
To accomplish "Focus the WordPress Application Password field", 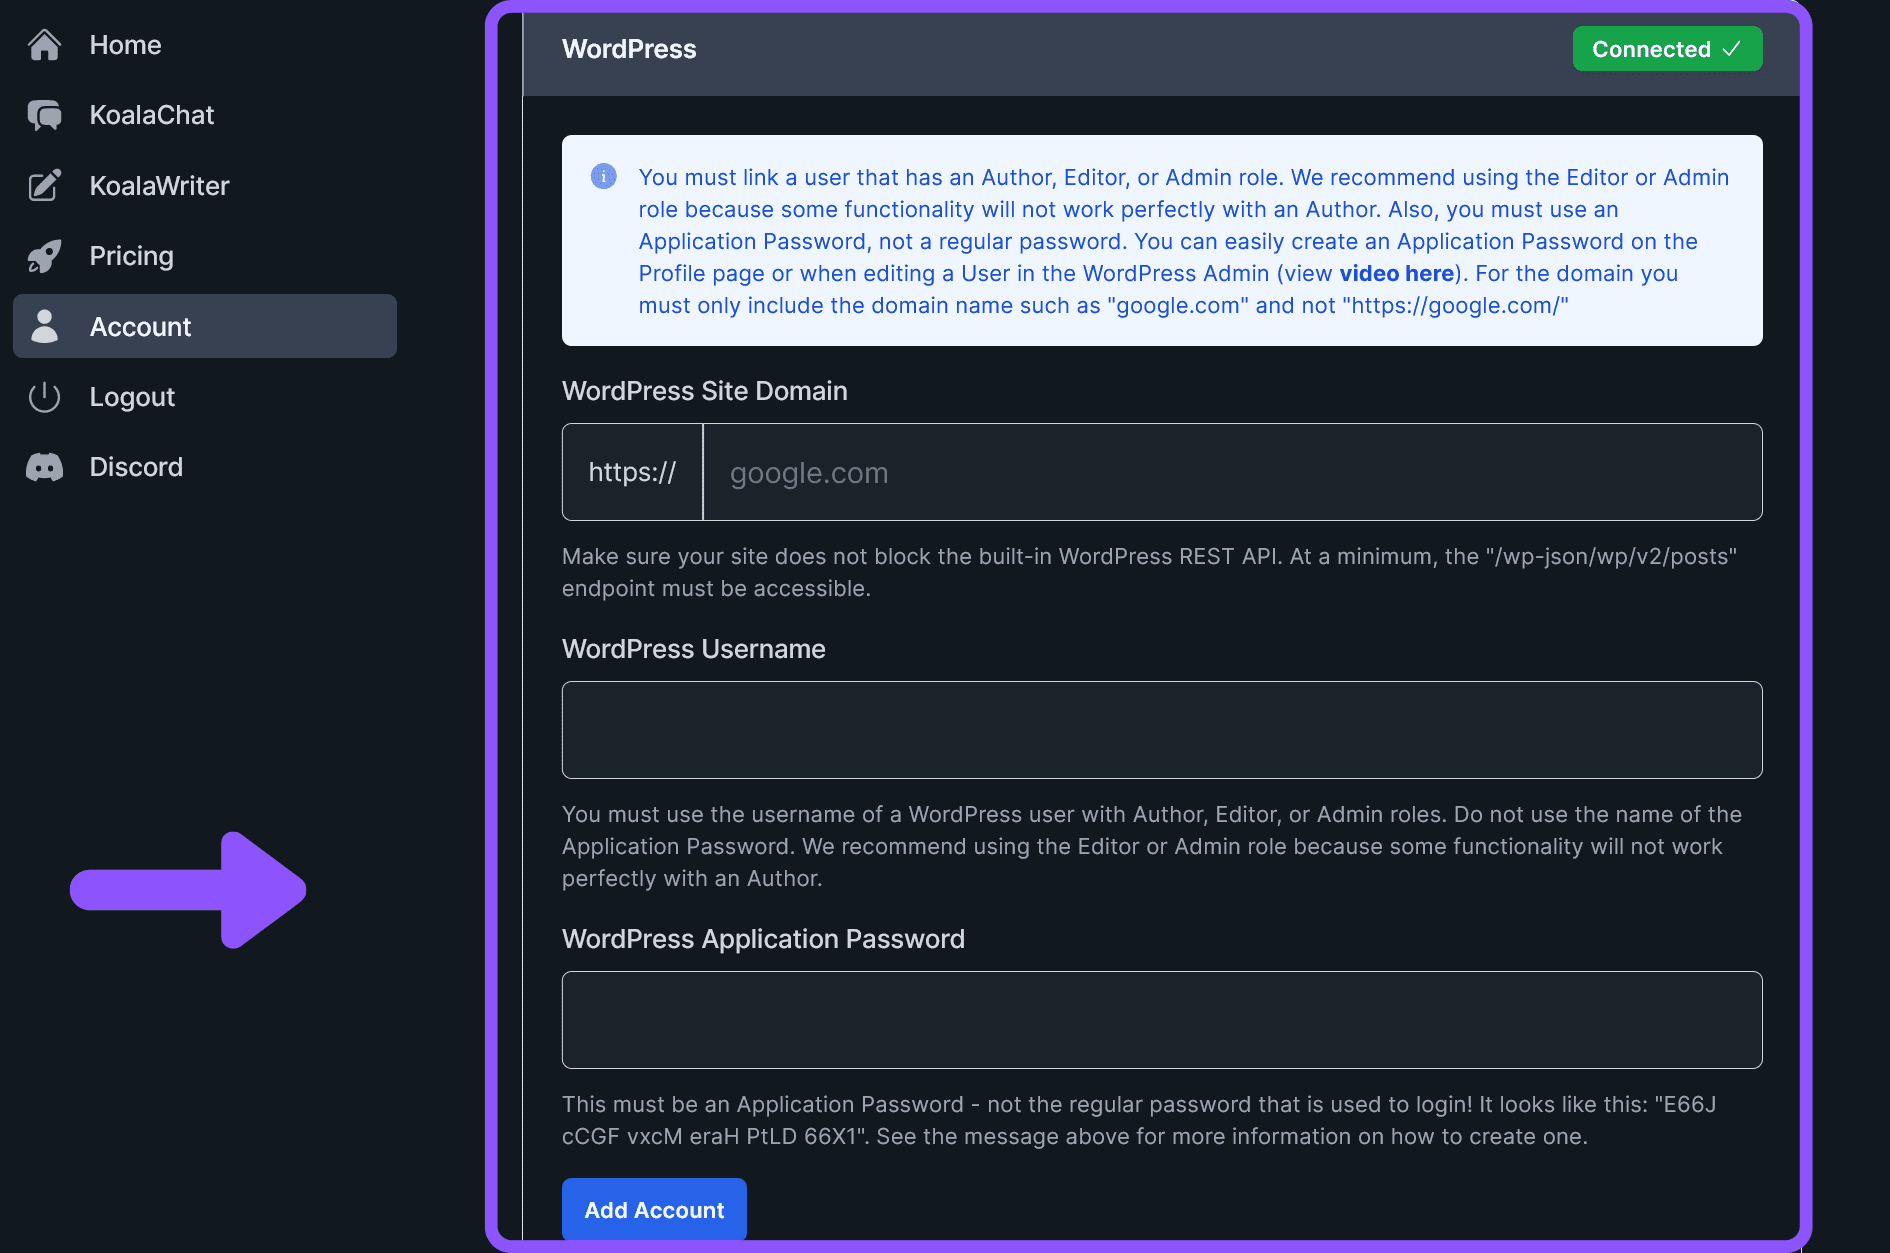I will (x=1162, y=1020).
